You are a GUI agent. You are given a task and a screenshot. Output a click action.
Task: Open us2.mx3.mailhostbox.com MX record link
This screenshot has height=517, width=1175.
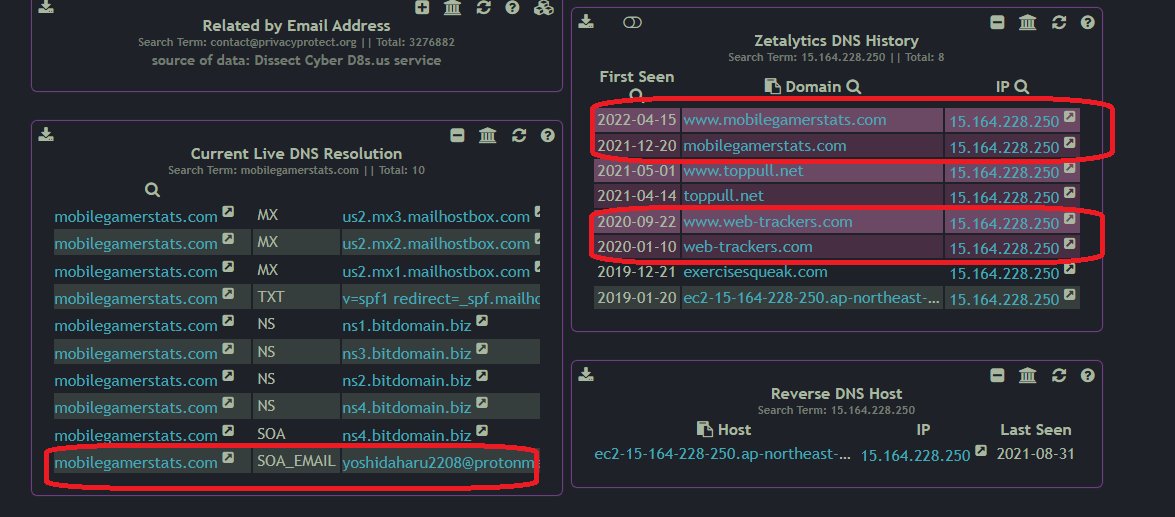point(436,217)
